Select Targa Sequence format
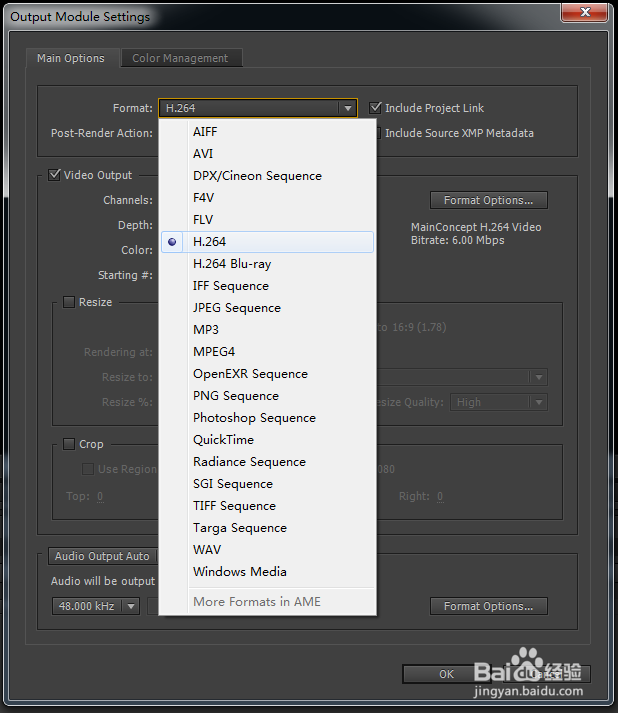This screenshot has width=618, height=713. coord(267,527)
